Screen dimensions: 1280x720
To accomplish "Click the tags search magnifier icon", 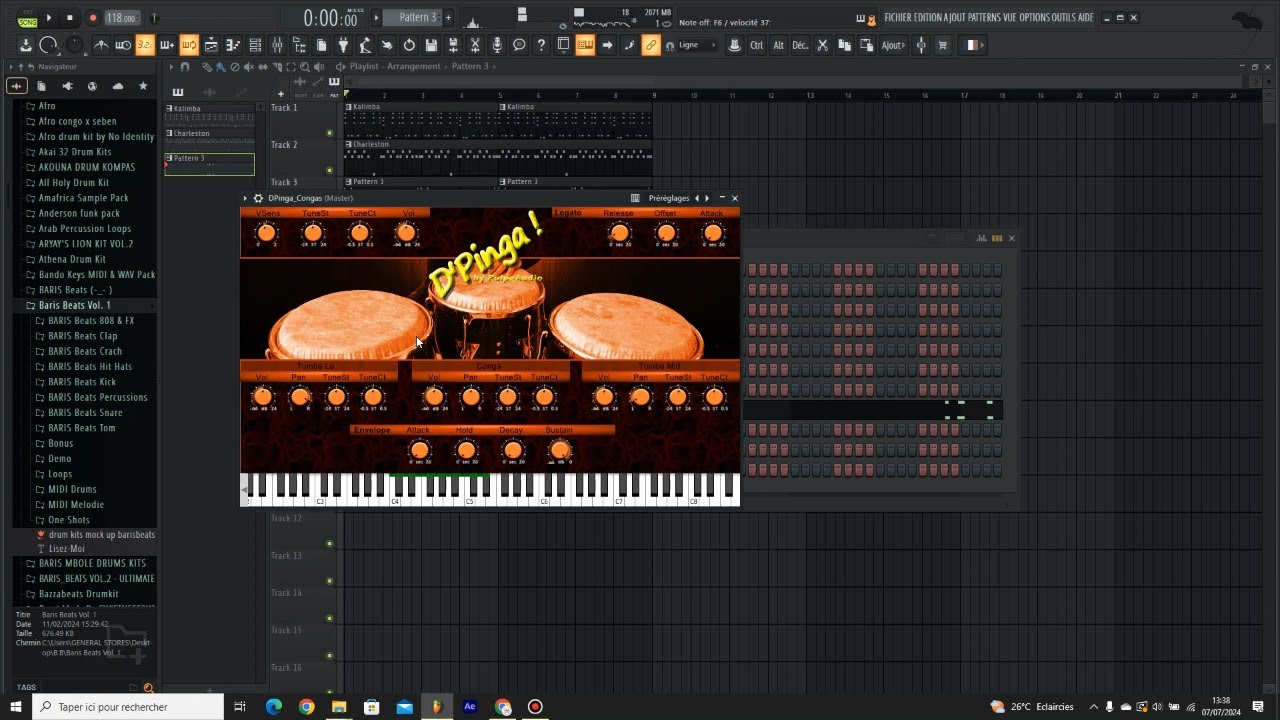I will click(x=148, y=688).
